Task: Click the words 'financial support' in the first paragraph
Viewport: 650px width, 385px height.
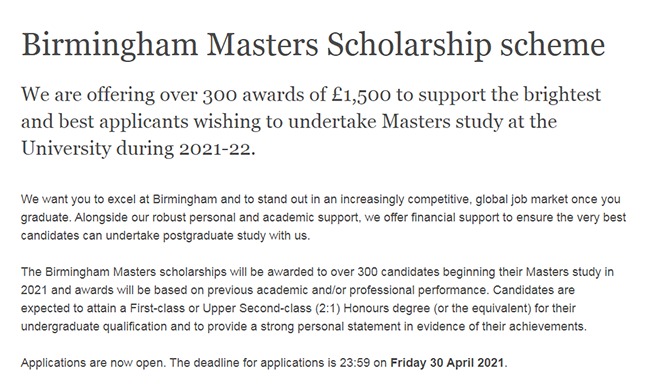Action: point(455,218)
